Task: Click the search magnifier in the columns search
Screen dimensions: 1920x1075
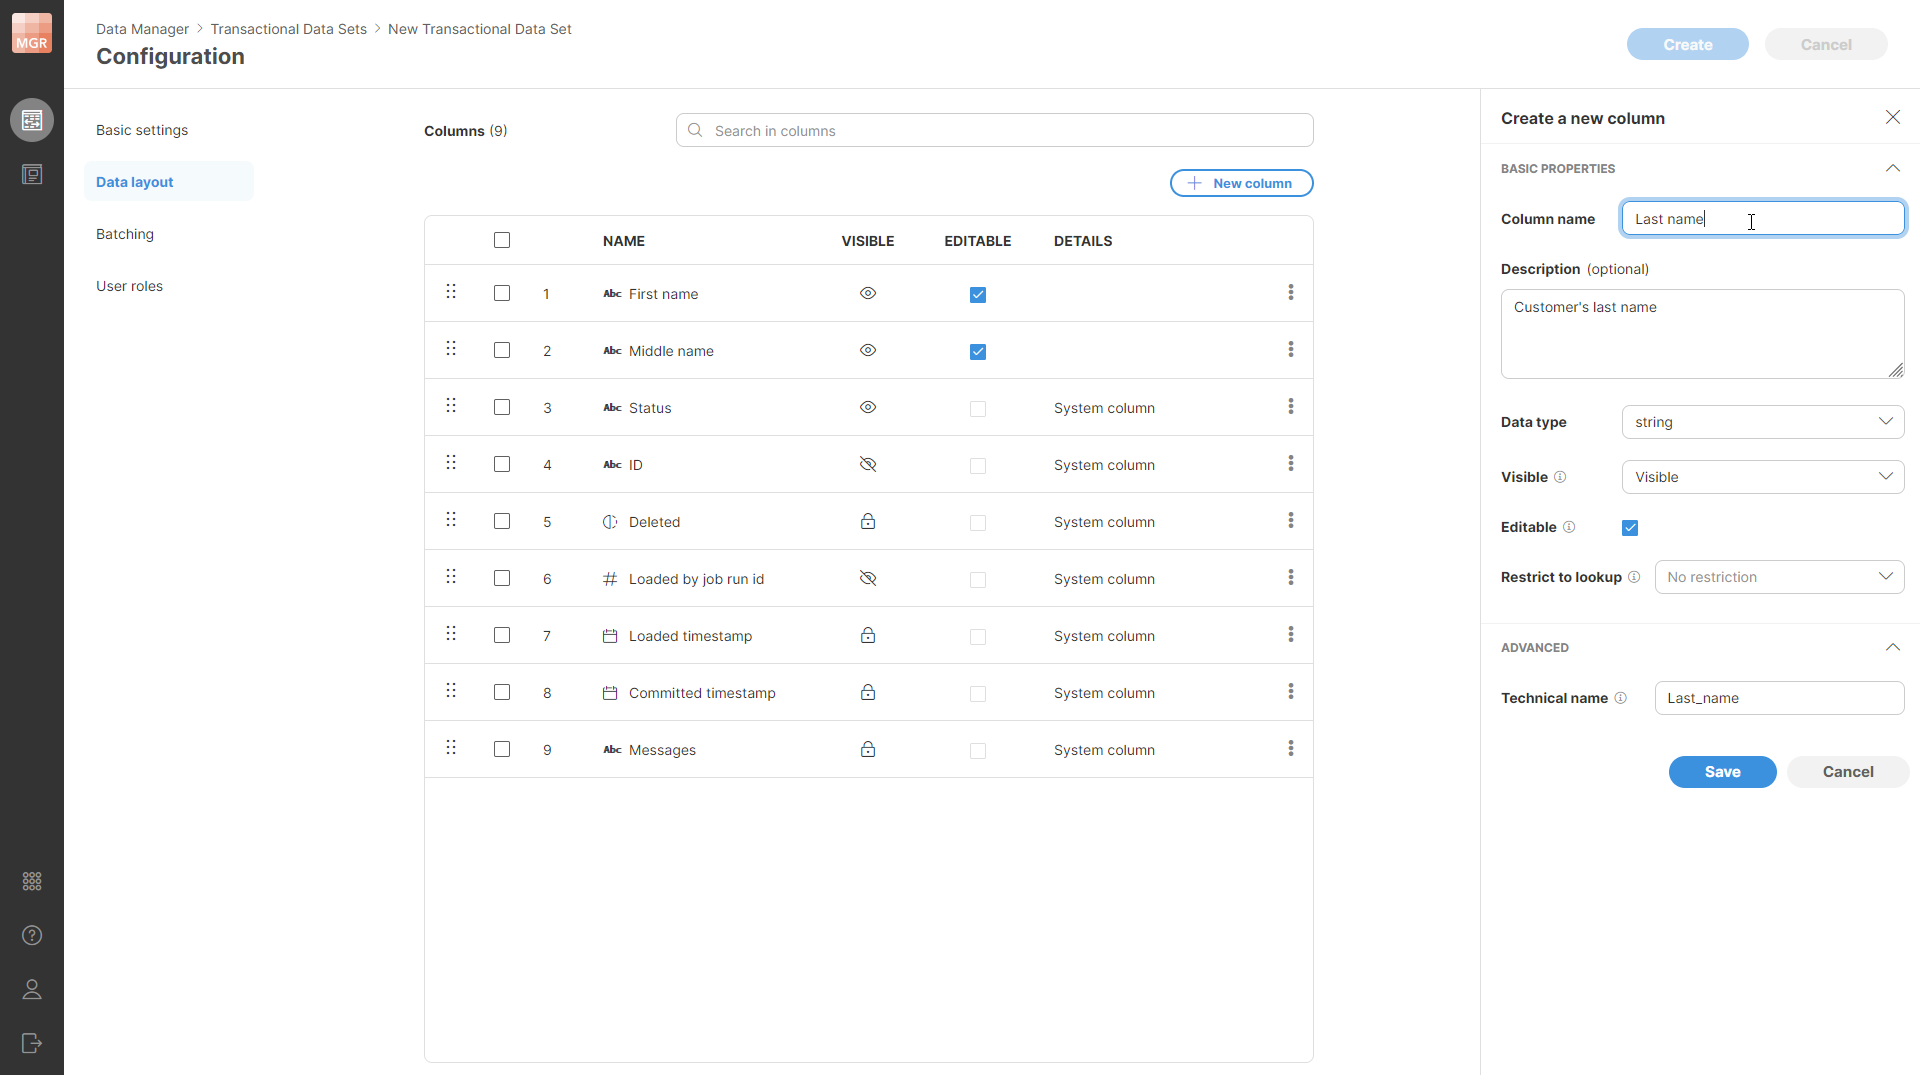Action: coord(695,130)
